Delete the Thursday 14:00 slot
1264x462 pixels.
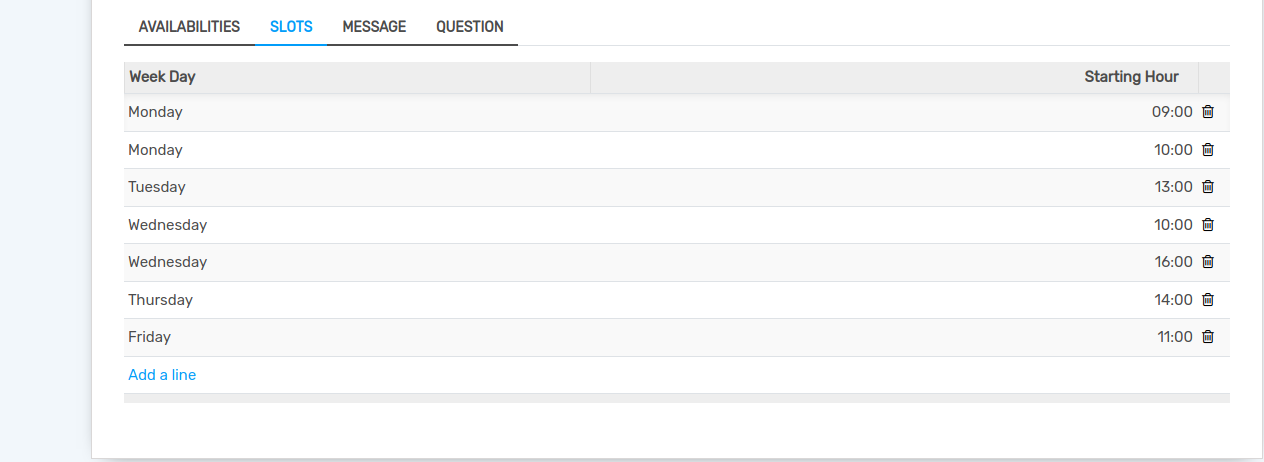[x=1207, y=300]
